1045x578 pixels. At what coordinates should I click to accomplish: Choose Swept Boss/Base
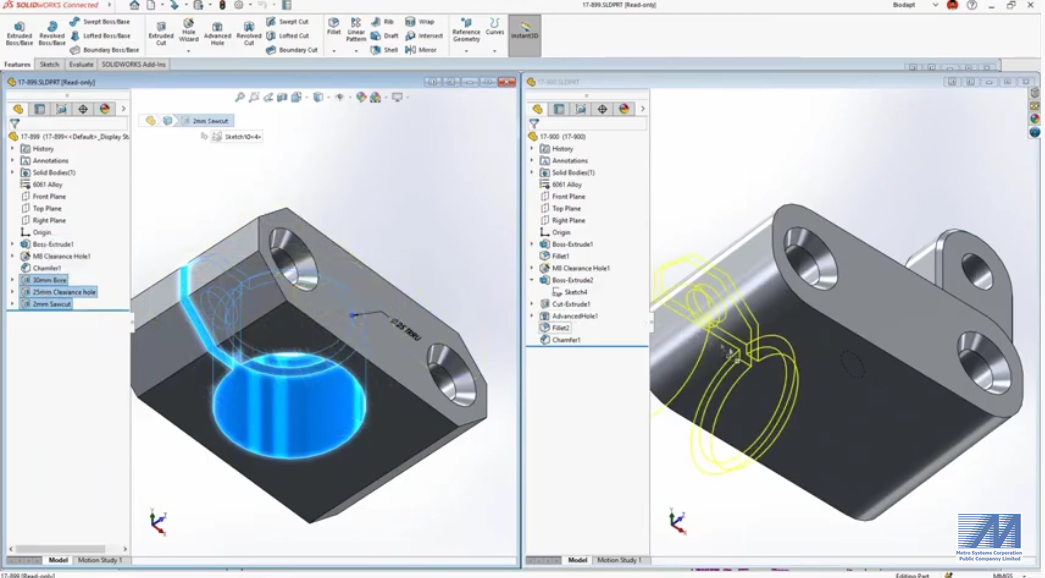[100, 21]
